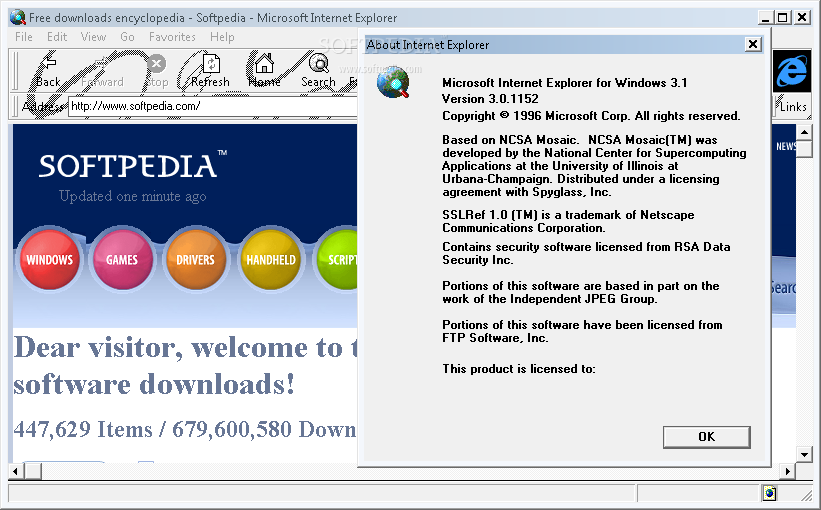Viewport: 821px width, 510px height.
Task: Click the SOFTPEDIA logo on page
Action: [132, 165]
